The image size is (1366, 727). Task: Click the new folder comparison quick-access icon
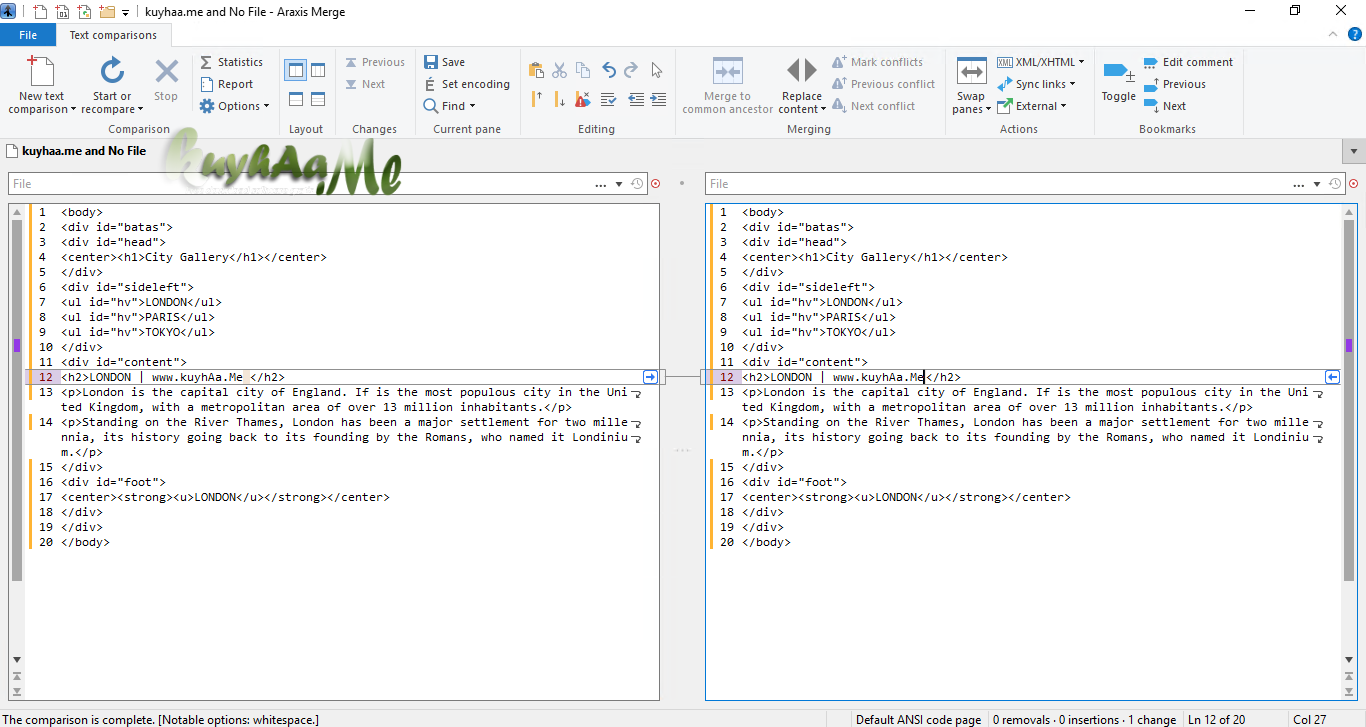107,11
